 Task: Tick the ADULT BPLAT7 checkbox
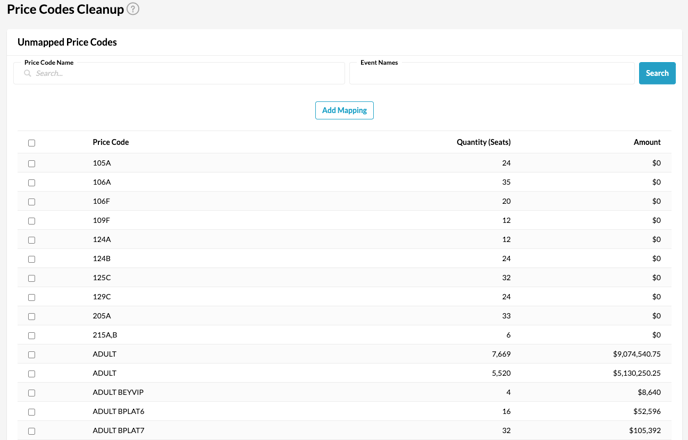pyautogui.click(x=31, y=431)
